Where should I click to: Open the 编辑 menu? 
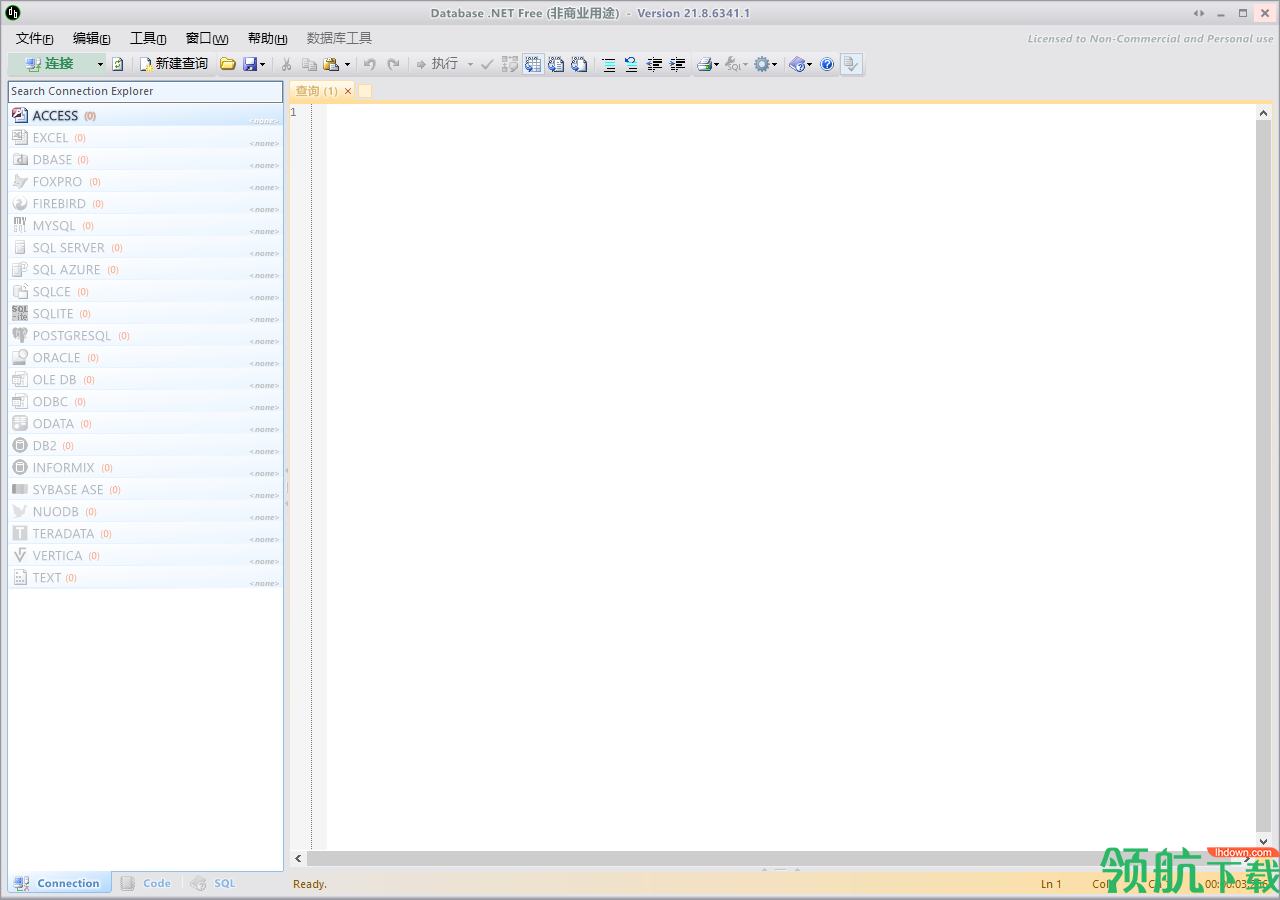click(92, 38)
